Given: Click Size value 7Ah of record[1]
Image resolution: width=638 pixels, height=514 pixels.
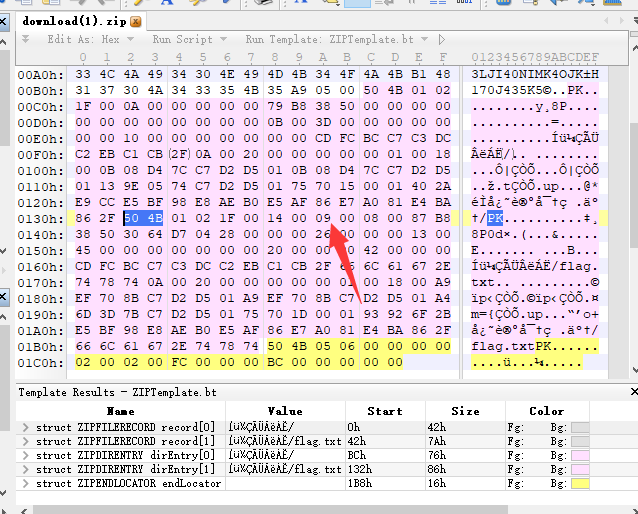Looking at the screenshot, I should click(x=437, y=441).
